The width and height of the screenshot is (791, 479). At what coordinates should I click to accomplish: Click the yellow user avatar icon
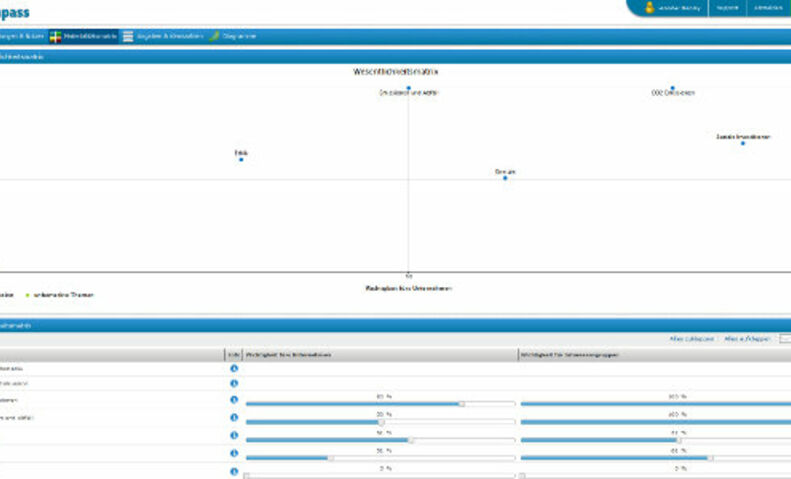[x=649, y=8]
